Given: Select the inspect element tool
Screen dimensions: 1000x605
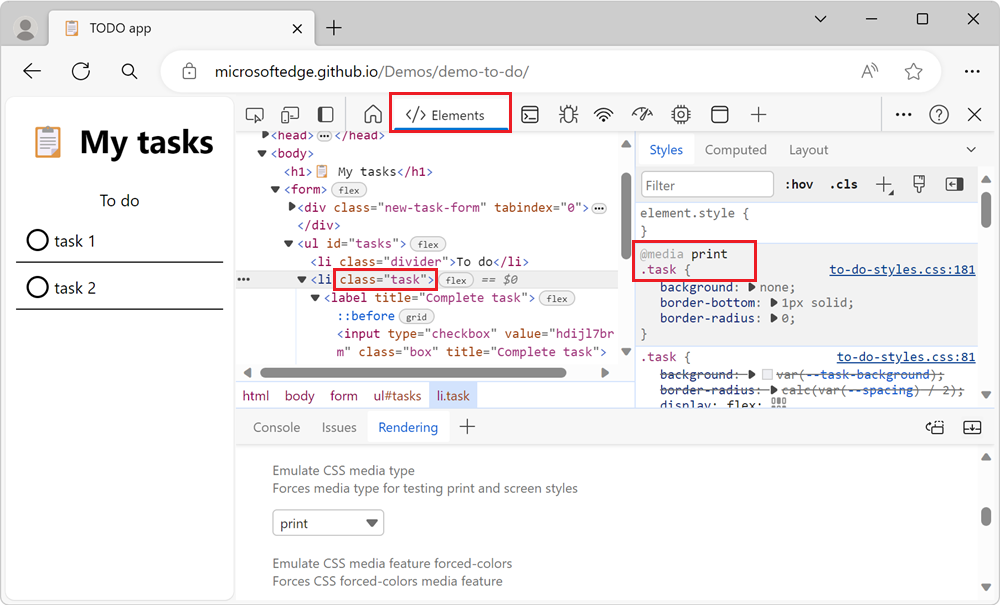Looking at the screenshot, I should [x=254, y=114].
